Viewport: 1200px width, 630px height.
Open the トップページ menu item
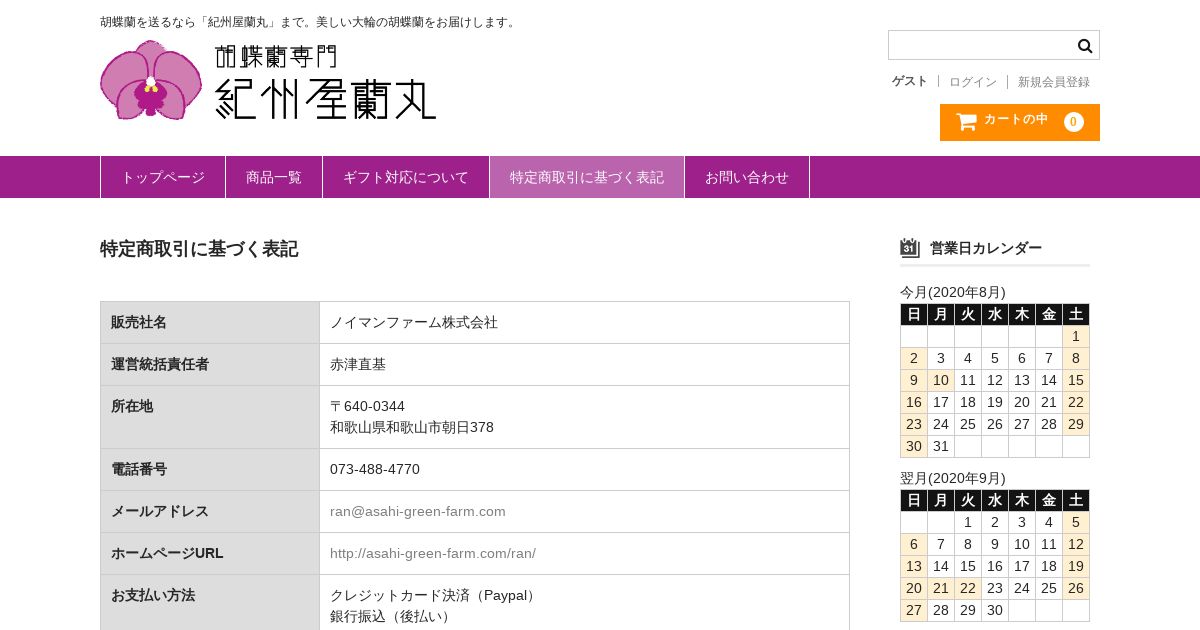click(163, 177)
